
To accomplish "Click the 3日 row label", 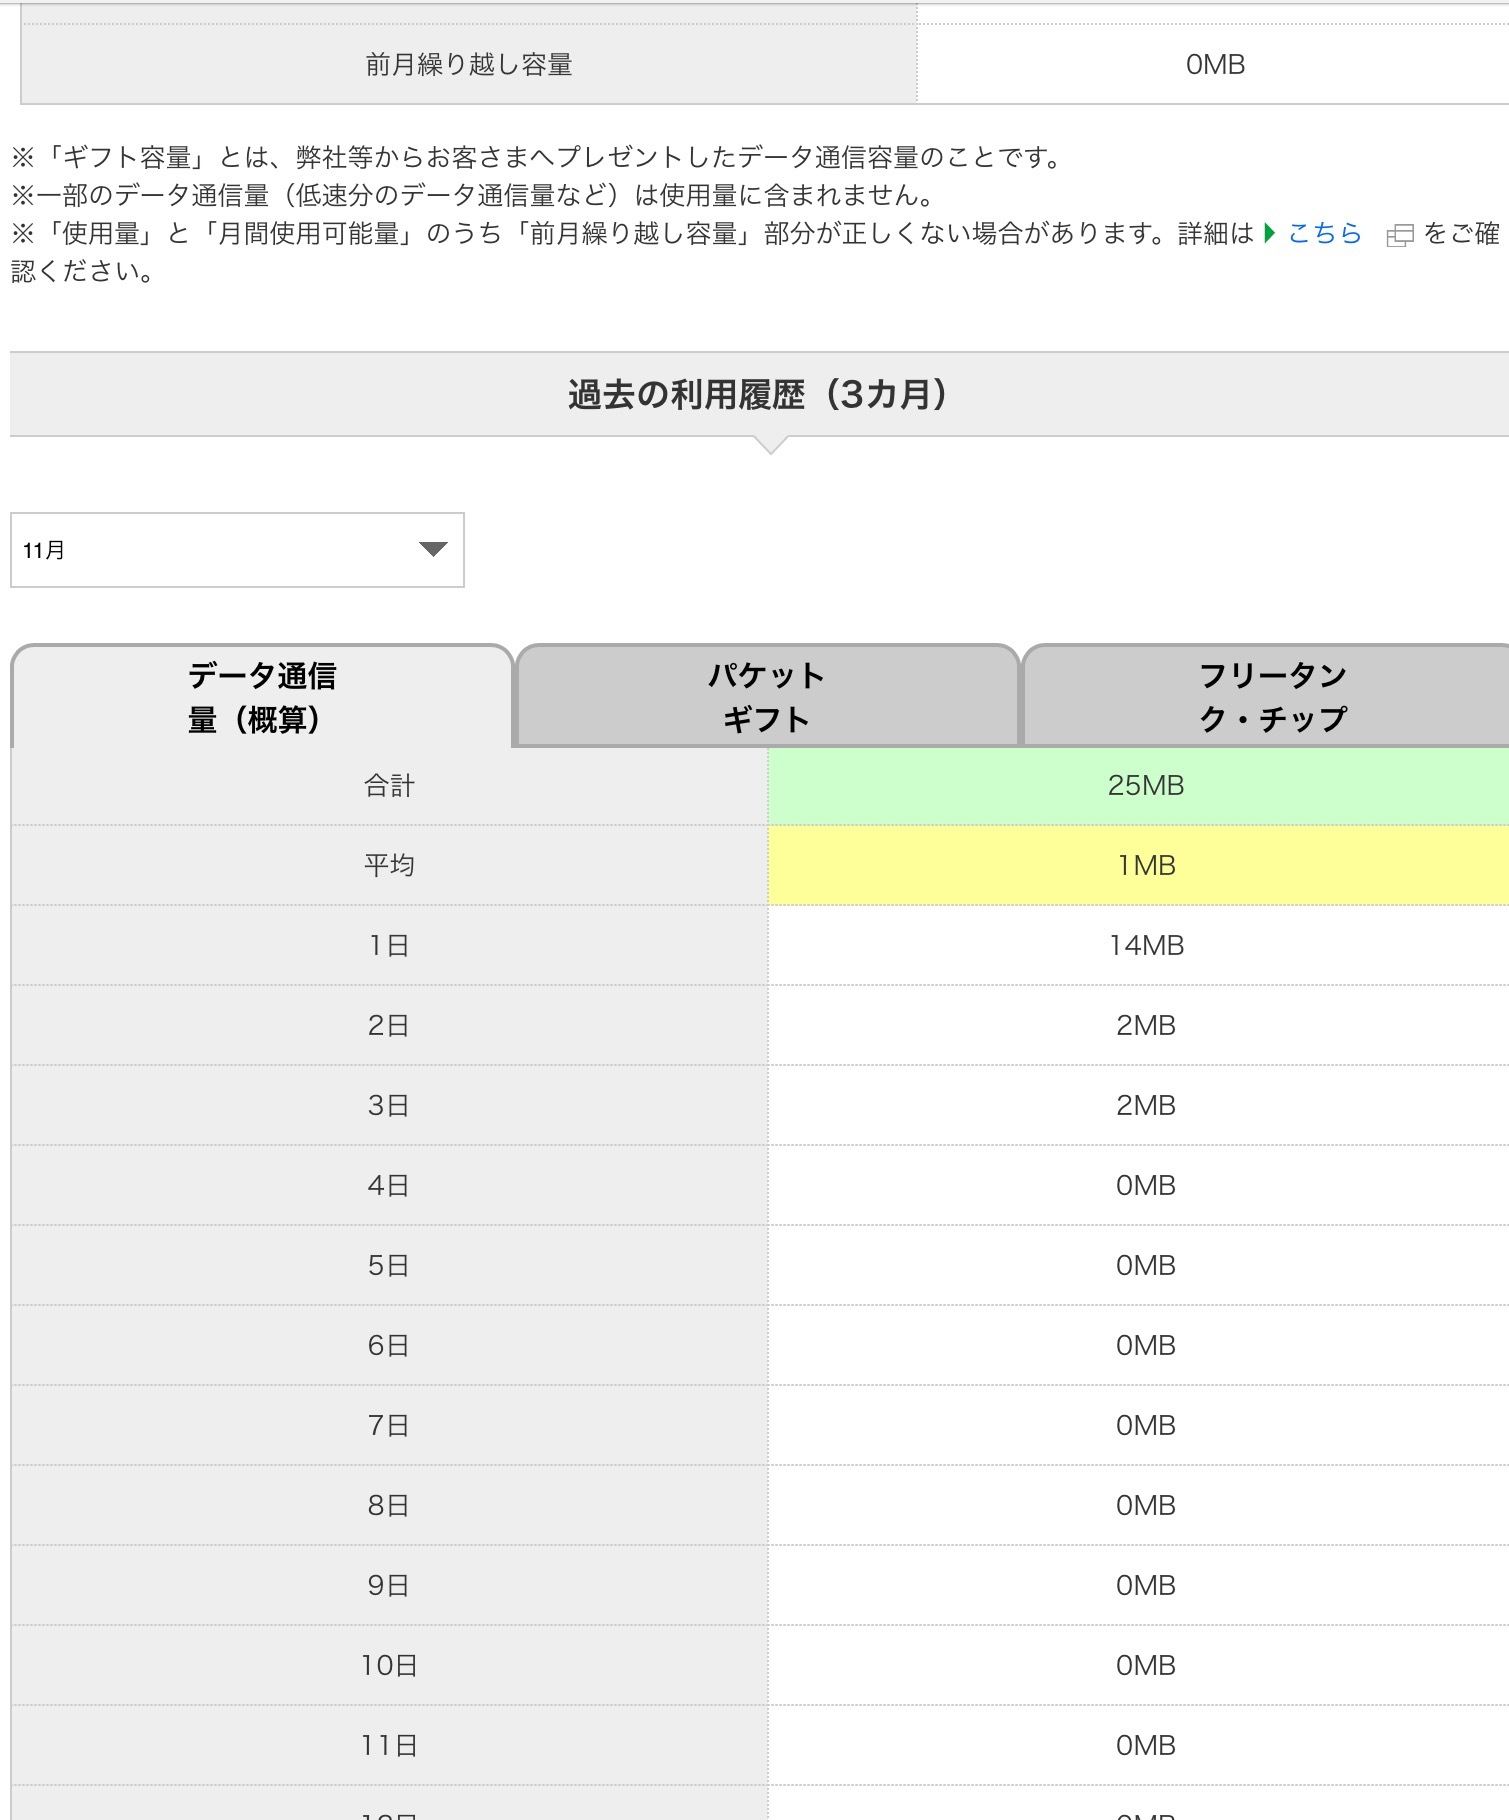I will tap(389, 1106).
